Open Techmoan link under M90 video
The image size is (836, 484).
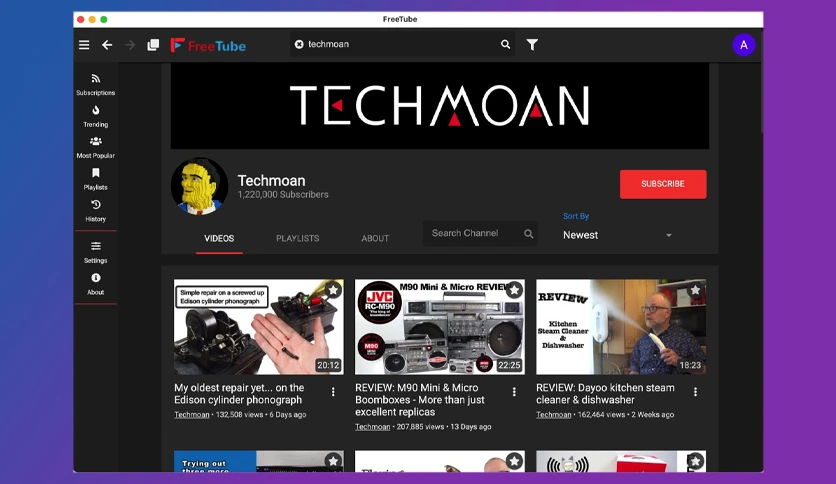point(372,427)
